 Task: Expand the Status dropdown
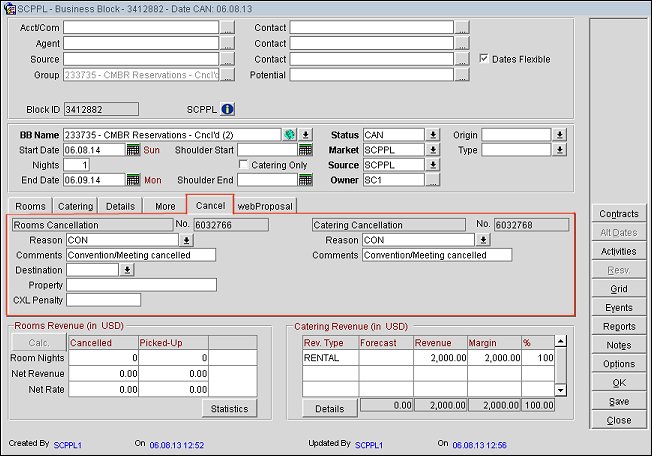pos(433,135)
